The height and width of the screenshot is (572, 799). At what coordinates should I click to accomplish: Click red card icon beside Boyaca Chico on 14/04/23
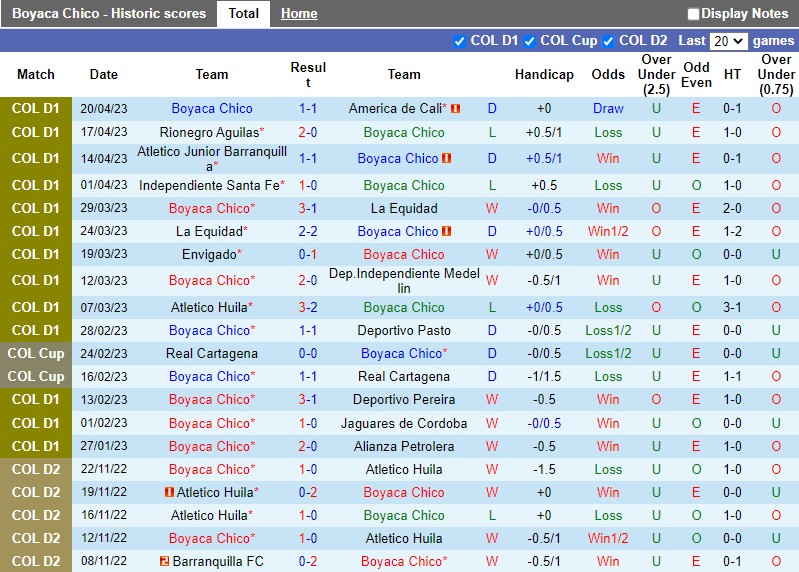[x=447, y=158]
